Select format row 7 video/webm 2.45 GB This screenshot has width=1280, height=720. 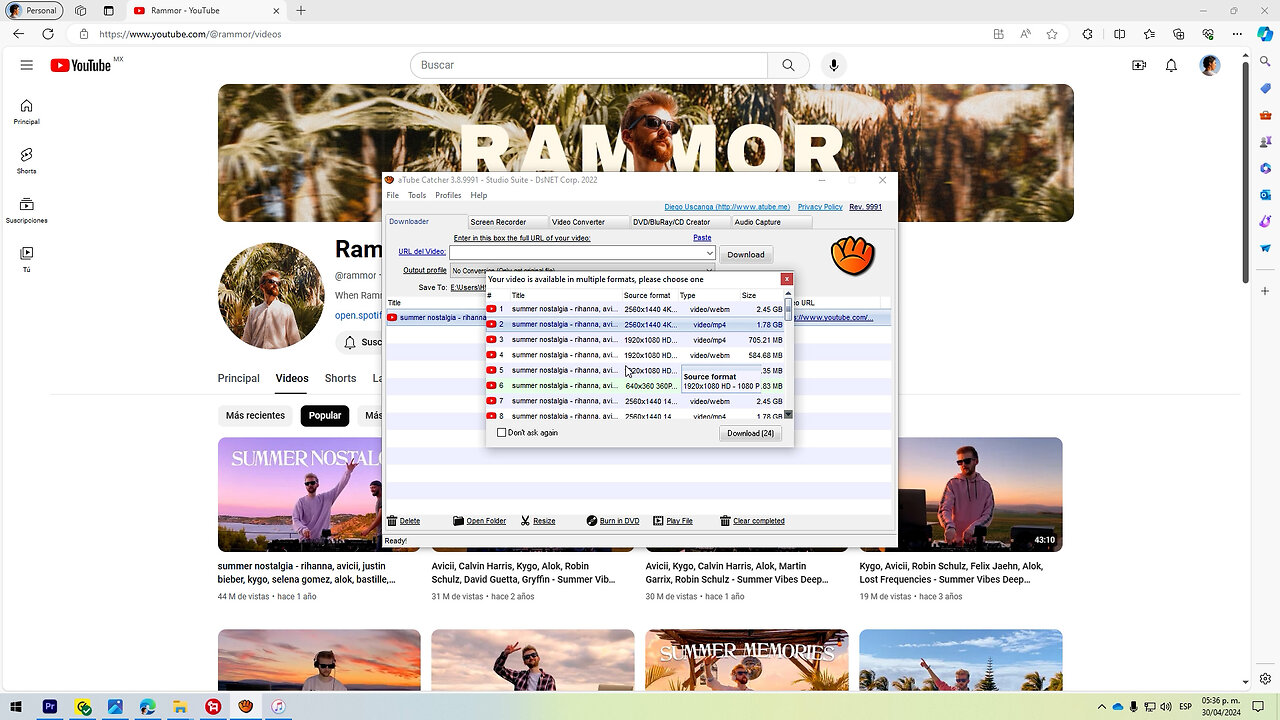635,401
